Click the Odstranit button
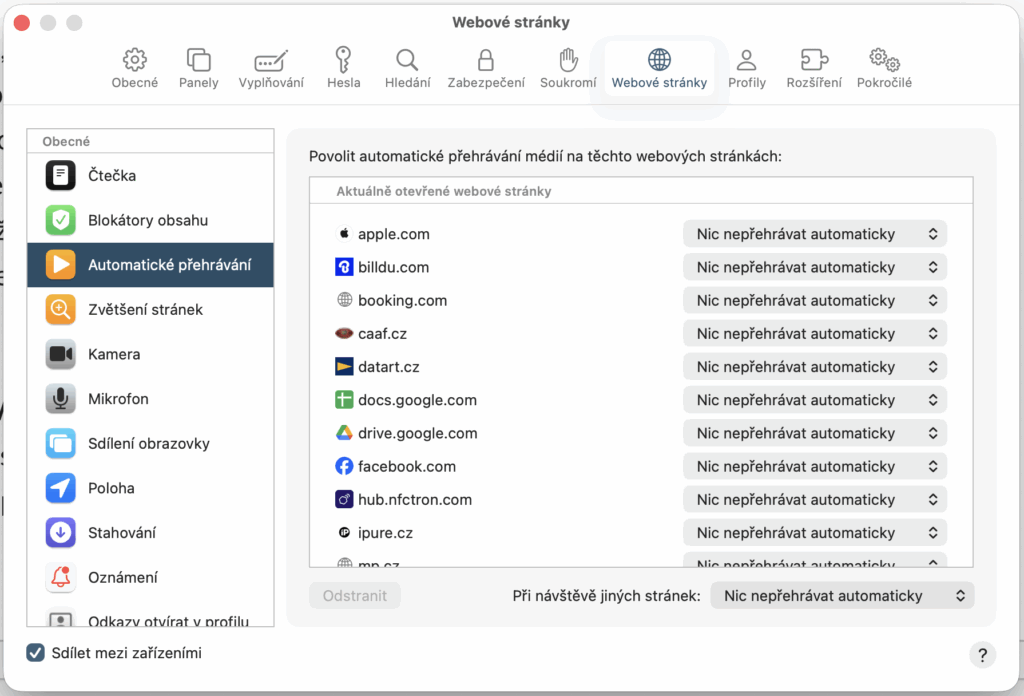Image resolution: width=1024 pixels, height=696 pixels. 355,595
